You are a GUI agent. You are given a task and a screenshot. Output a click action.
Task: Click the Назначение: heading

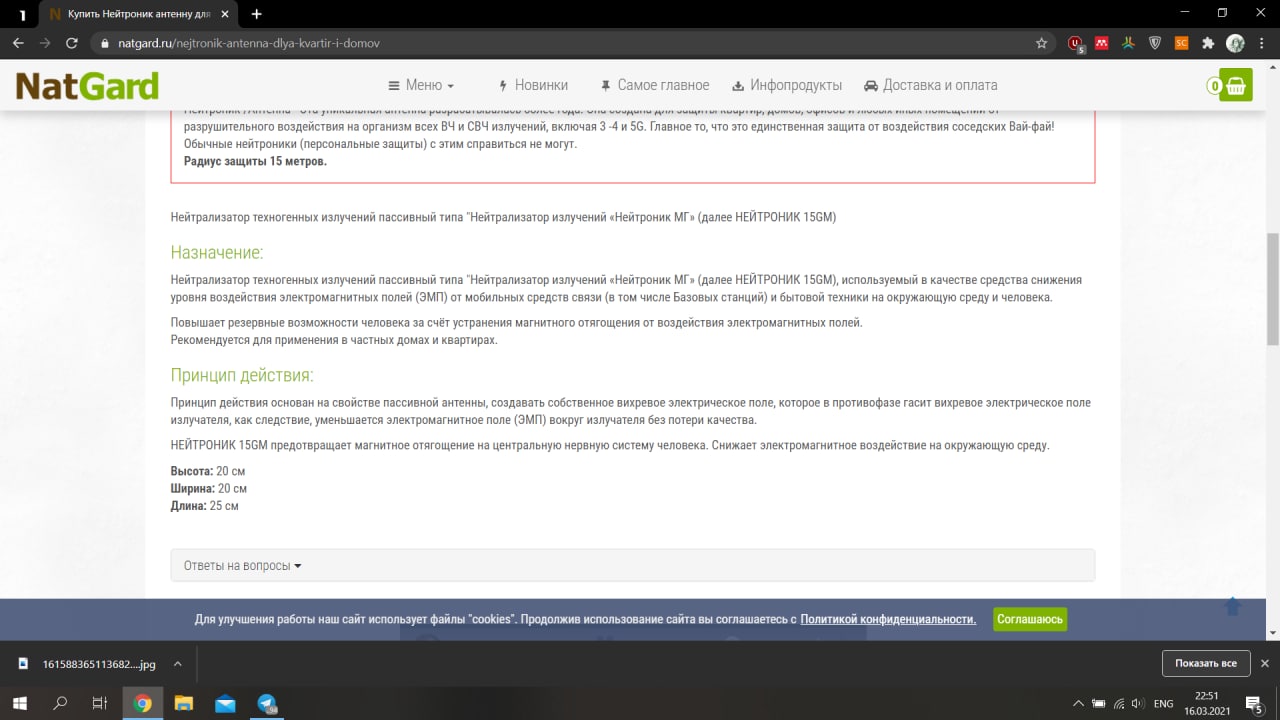(x=217, y=252)
